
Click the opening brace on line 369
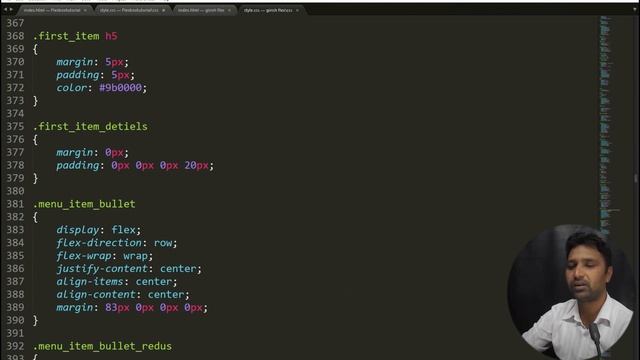click(36, 49)
